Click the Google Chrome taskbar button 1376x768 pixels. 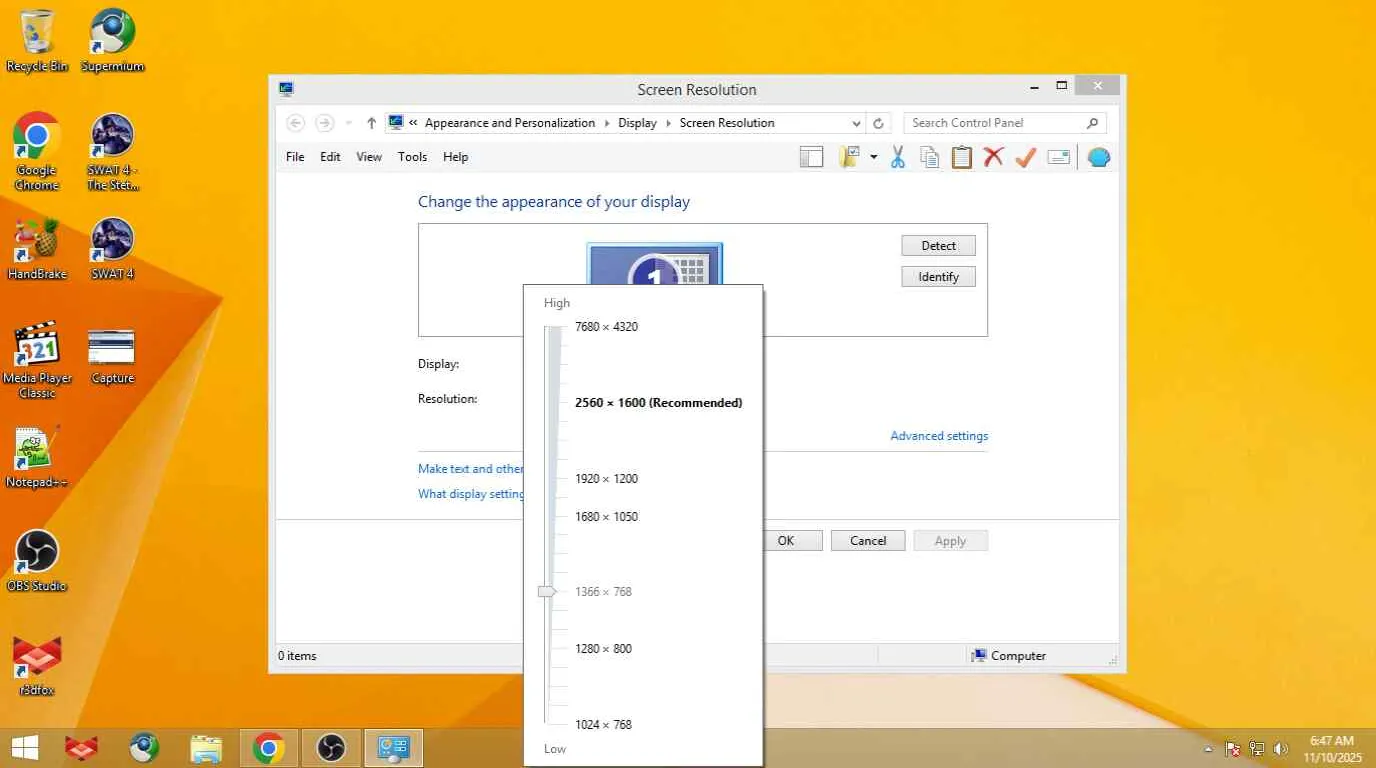coord(268,748)
